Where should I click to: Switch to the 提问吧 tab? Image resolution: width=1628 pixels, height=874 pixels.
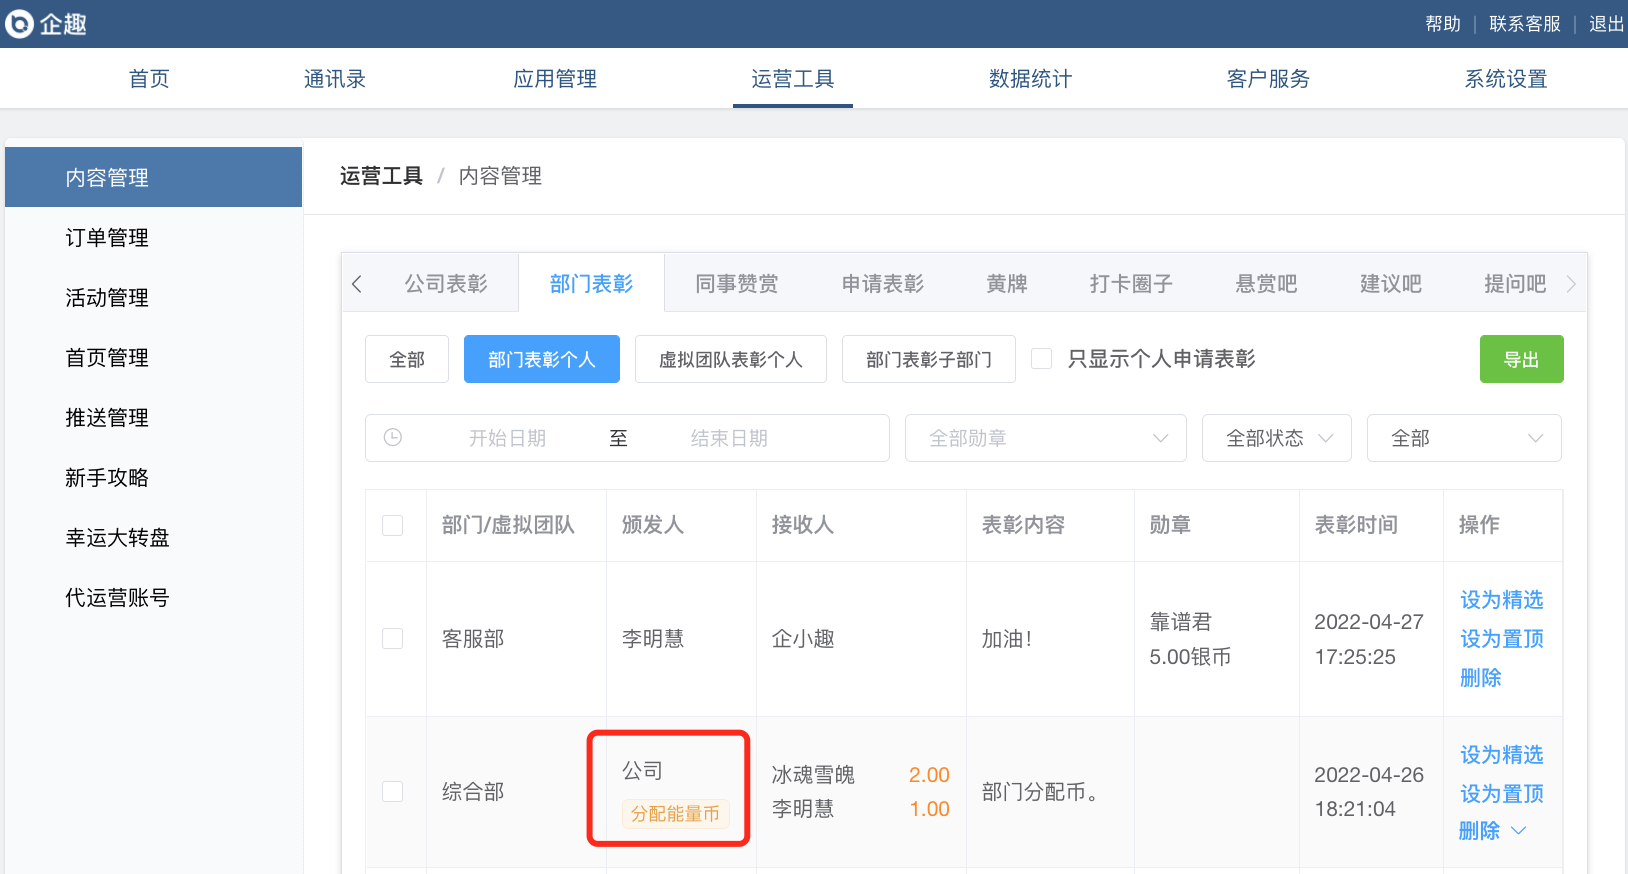coord(1515,283)
